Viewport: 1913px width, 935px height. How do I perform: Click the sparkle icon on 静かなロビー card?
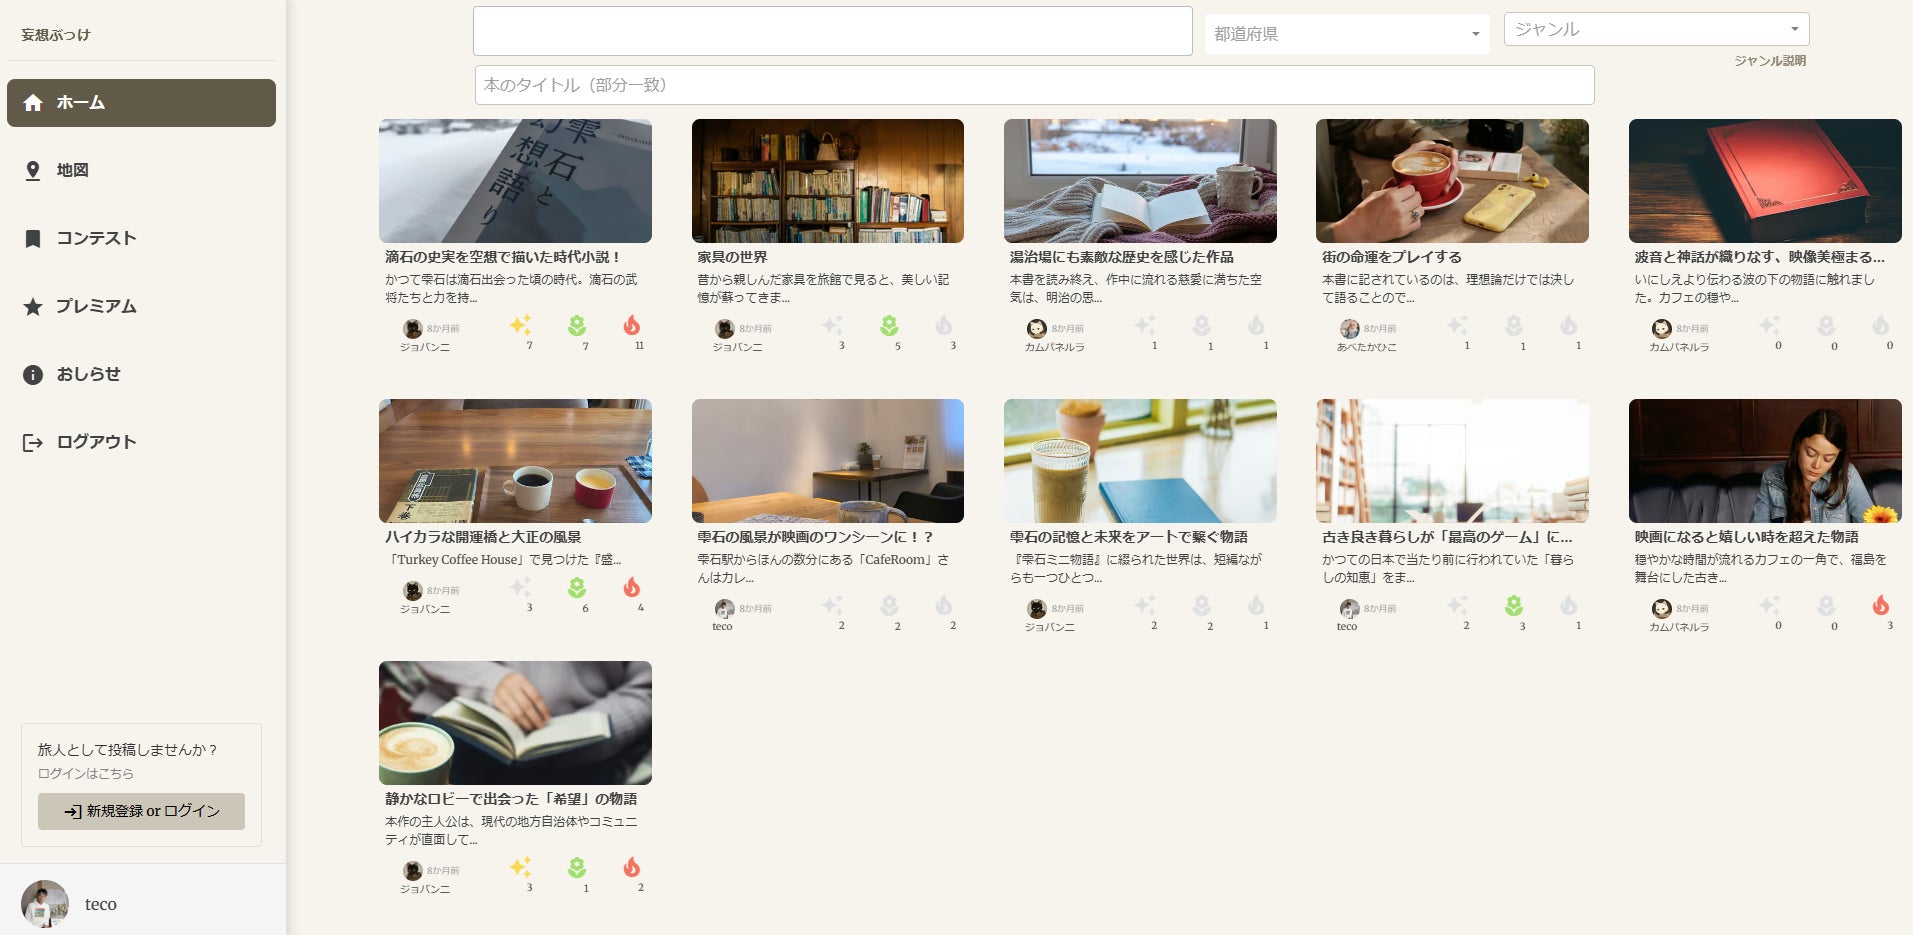pos(521,867)
